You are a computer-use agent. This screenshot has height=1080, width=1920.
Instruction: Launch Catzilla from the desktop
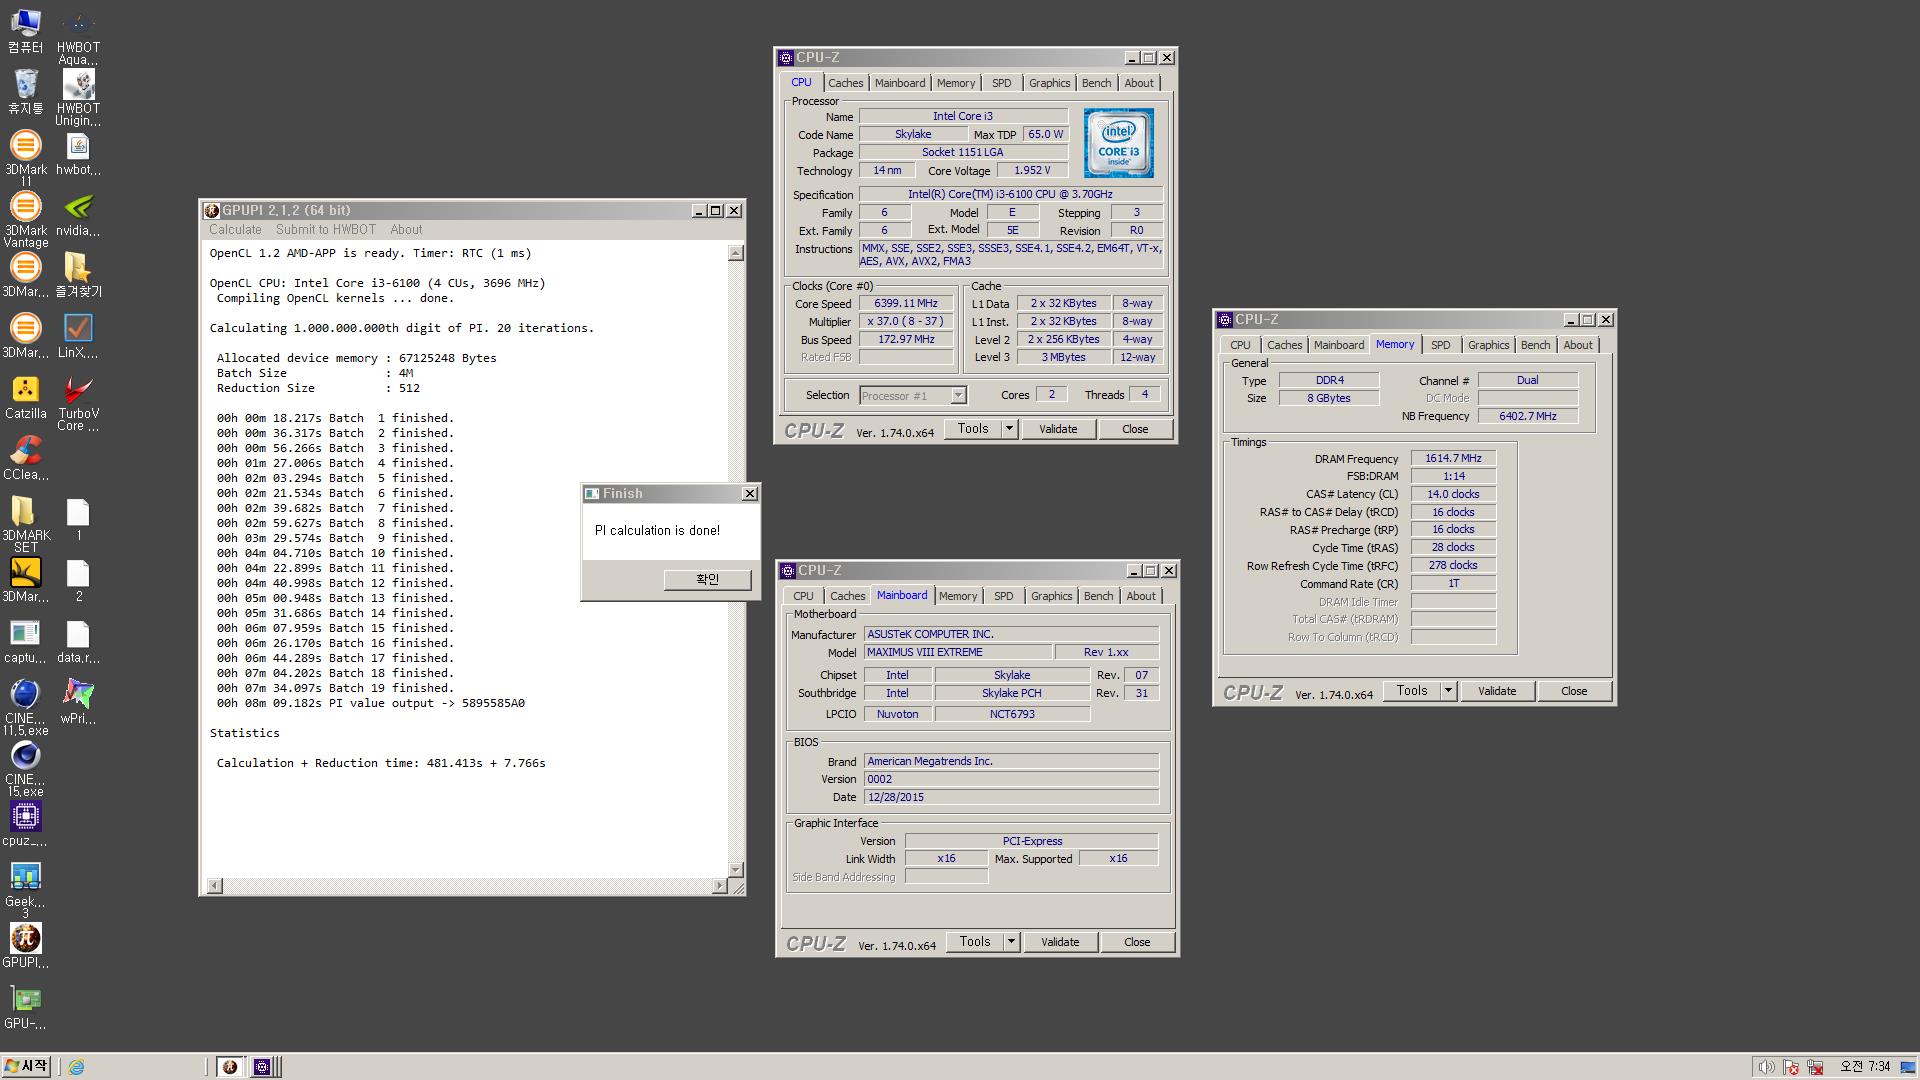25,397
